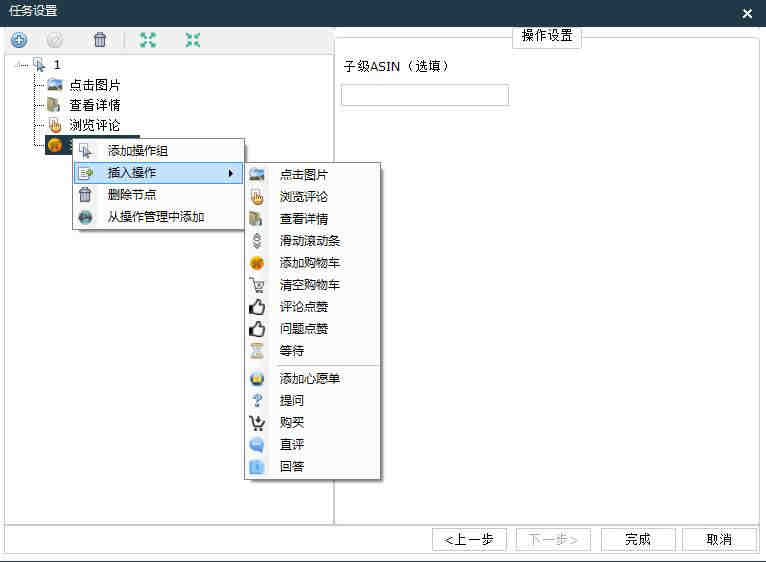
Task: Insert 等待 operation
Action: pyautogui.click(x=313, y=351)
